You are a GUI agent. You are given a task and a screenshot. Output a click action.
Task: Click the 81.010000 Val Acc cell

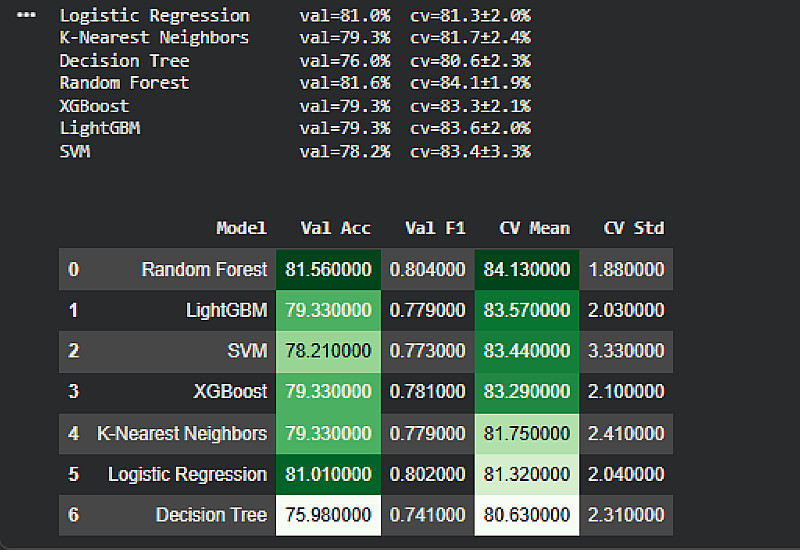coord(328,474)
